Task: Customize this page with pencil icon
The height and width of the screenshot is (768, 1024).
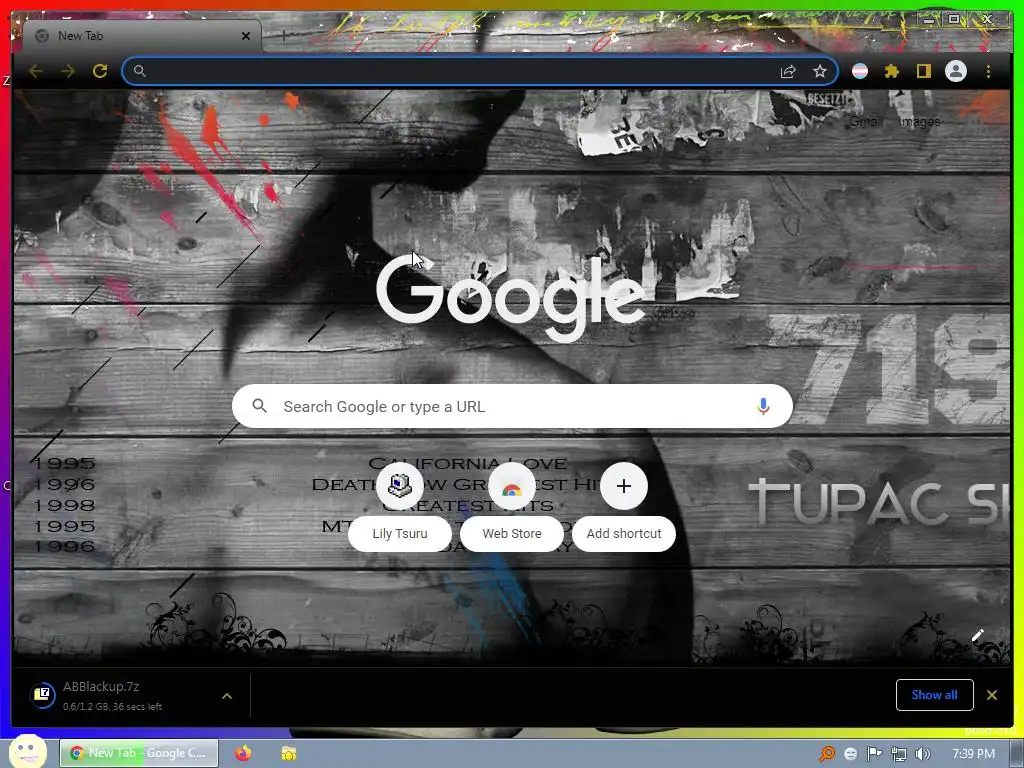Action: point(978,635)
